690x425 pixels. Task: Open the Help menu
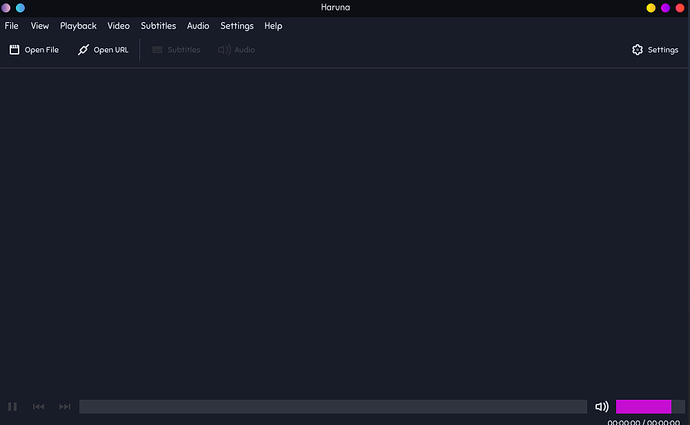(273, 26)
